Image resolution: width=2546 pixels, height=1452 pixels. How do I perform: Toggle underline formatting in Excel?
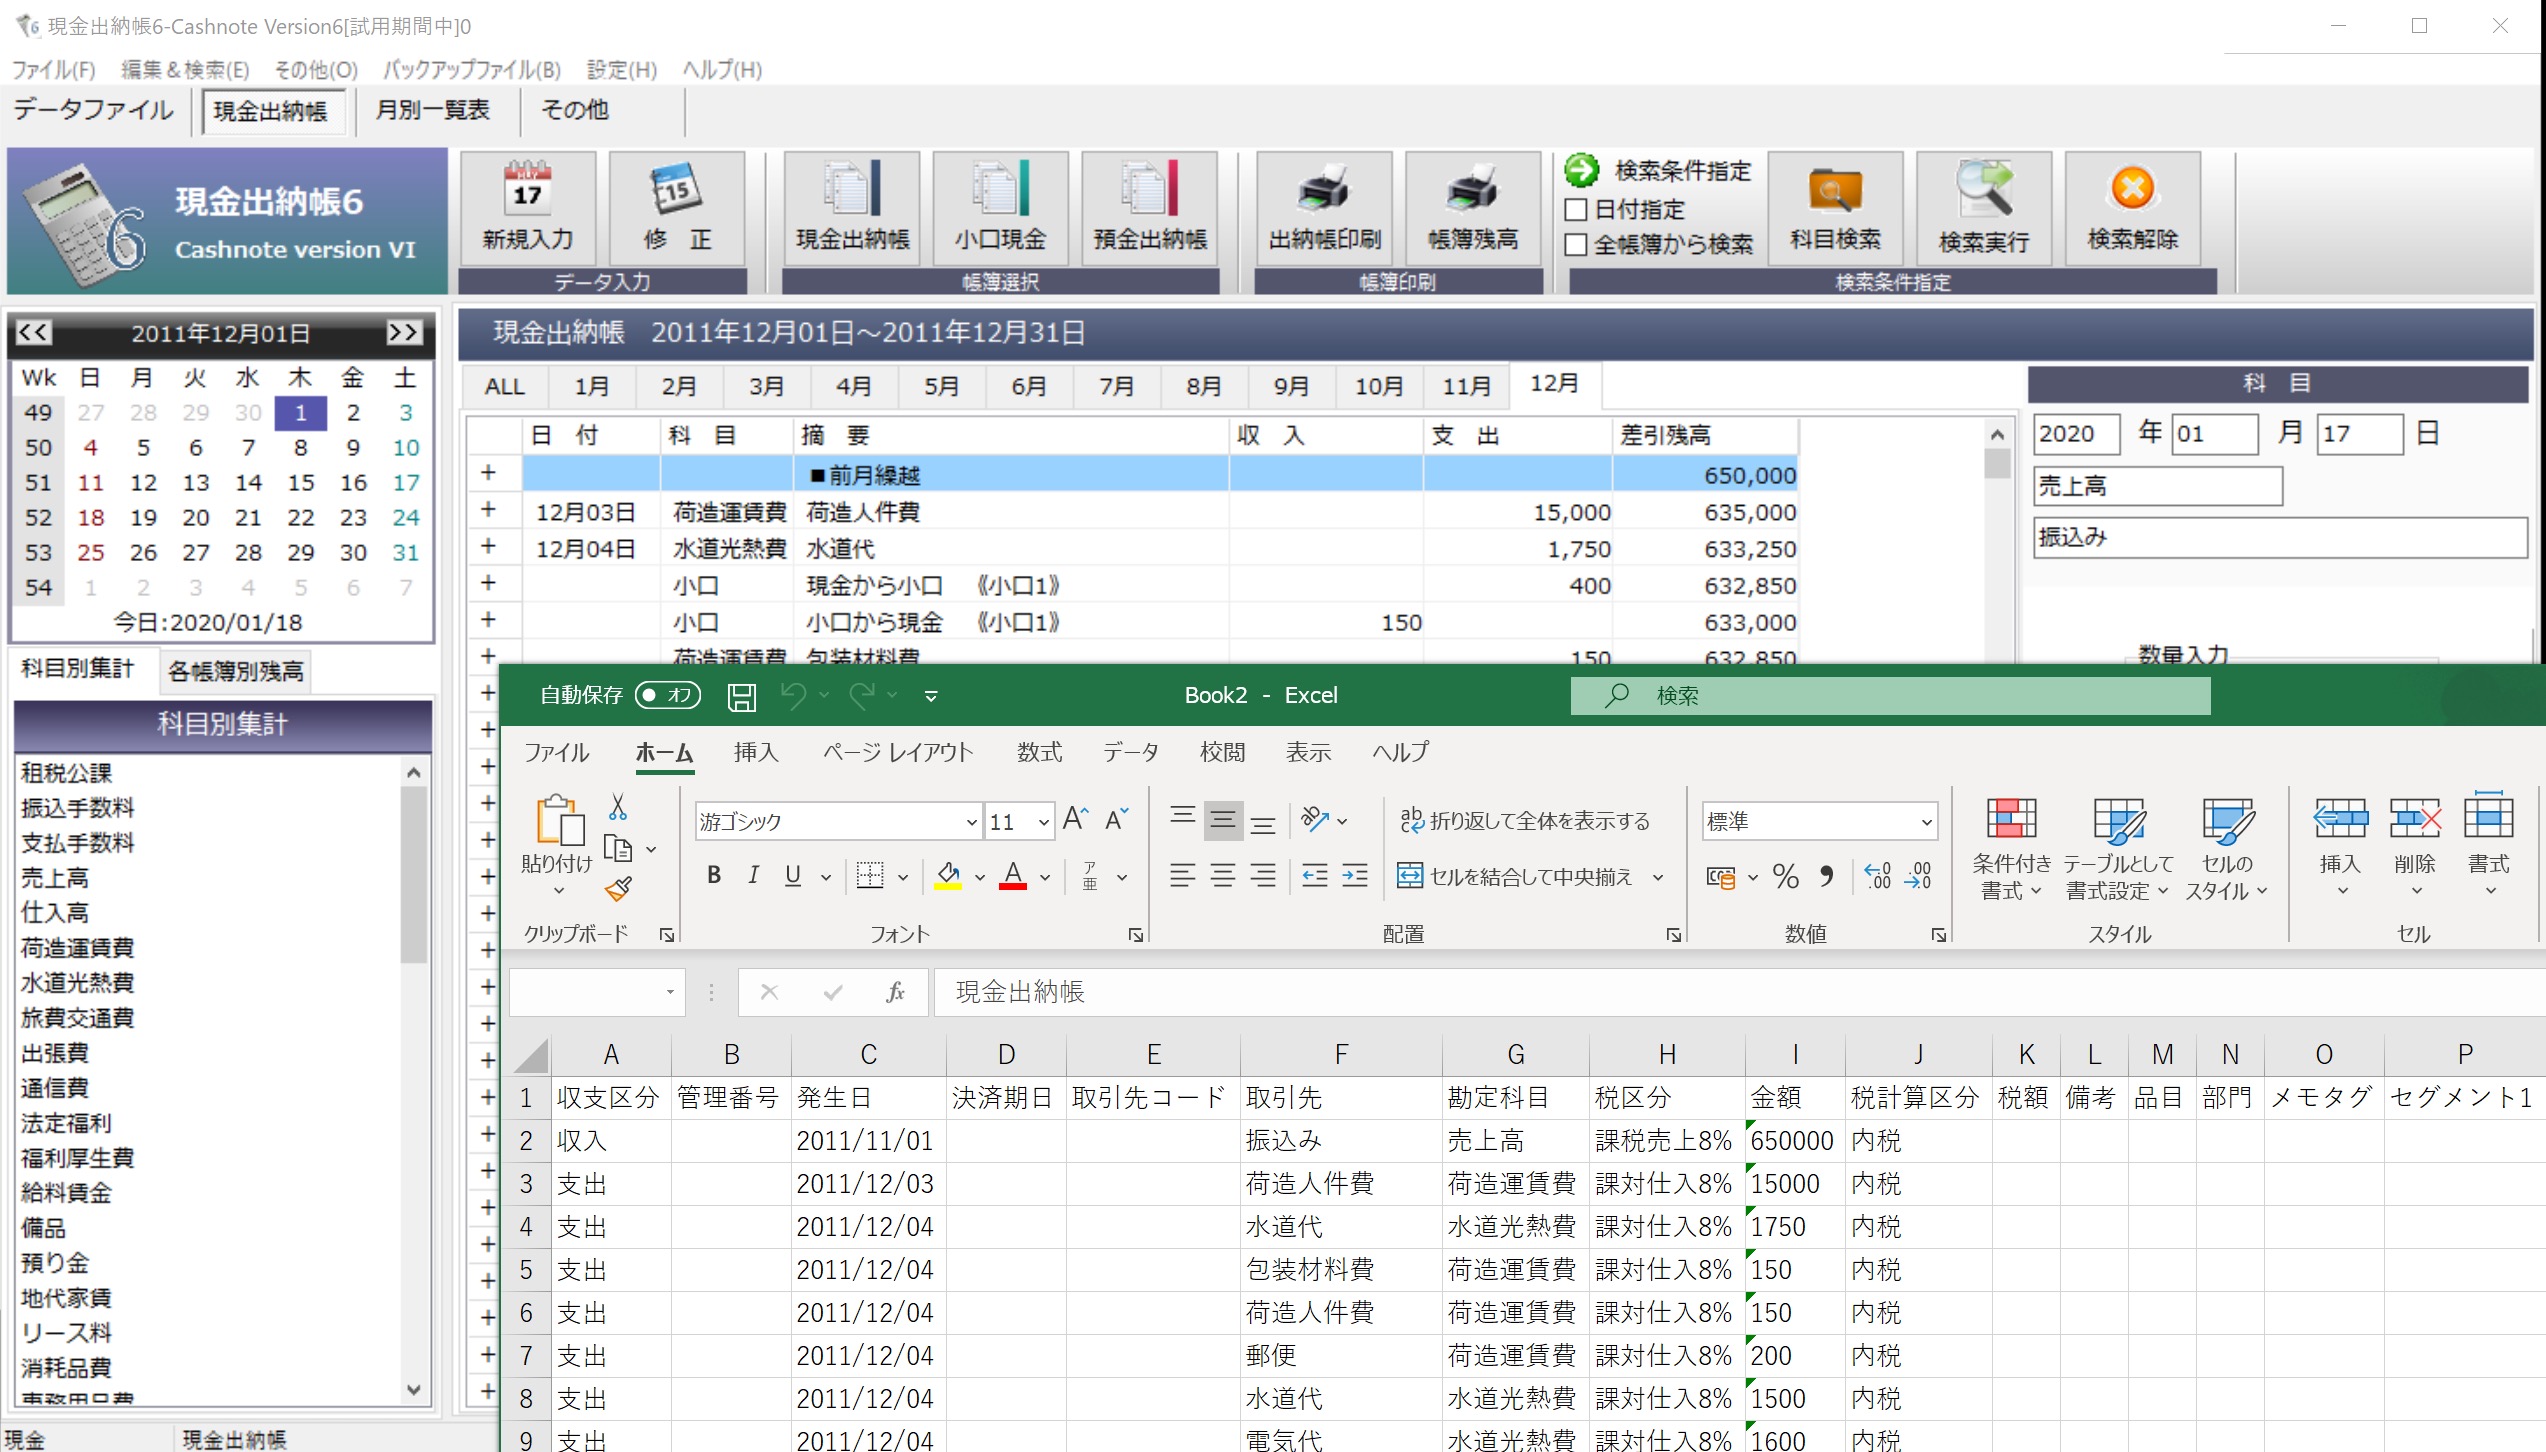pyautogui.click(x=793, y=876)
